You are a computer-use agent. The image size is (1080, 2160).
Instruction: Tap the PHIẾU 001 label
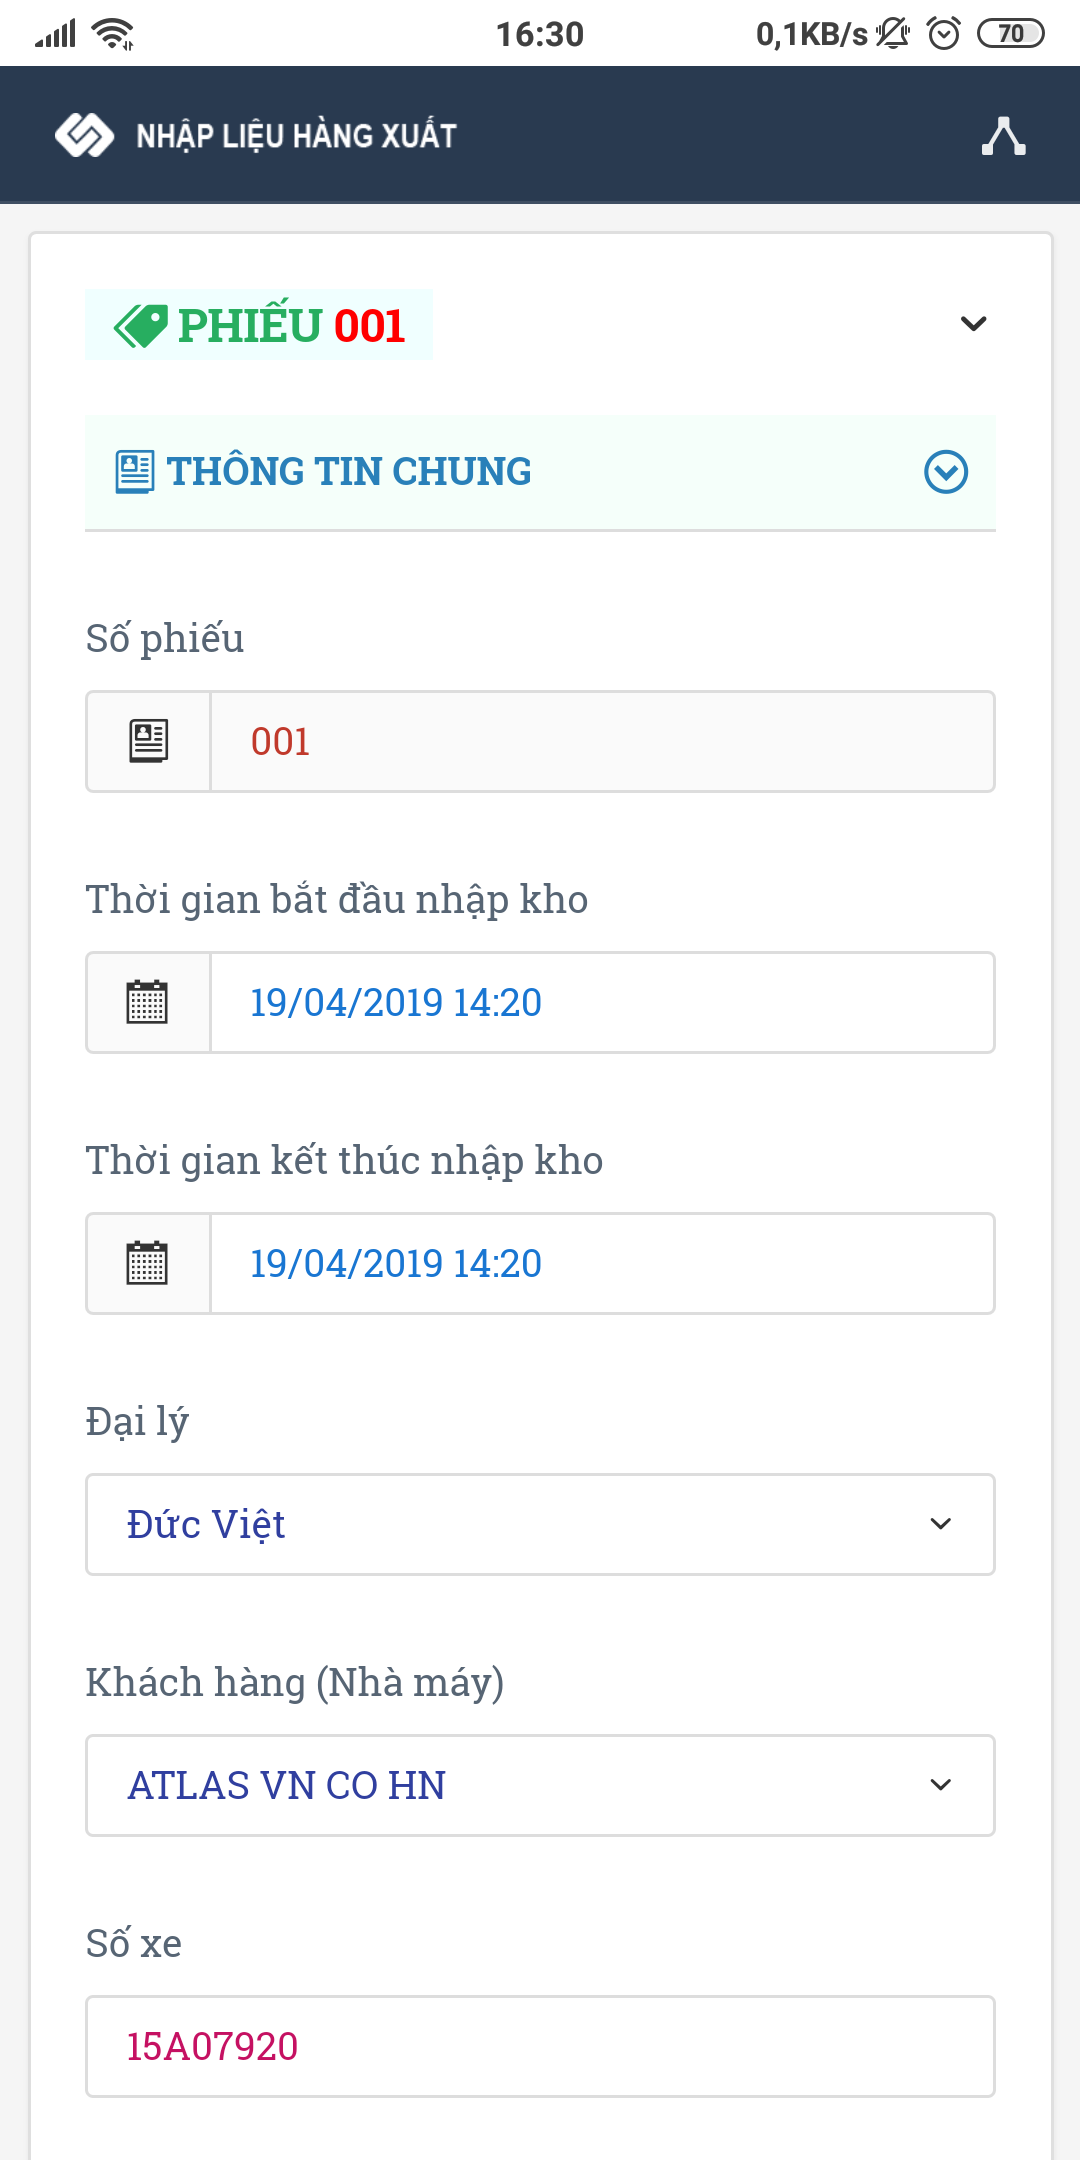pyautogui.click(x=290, y=326)
